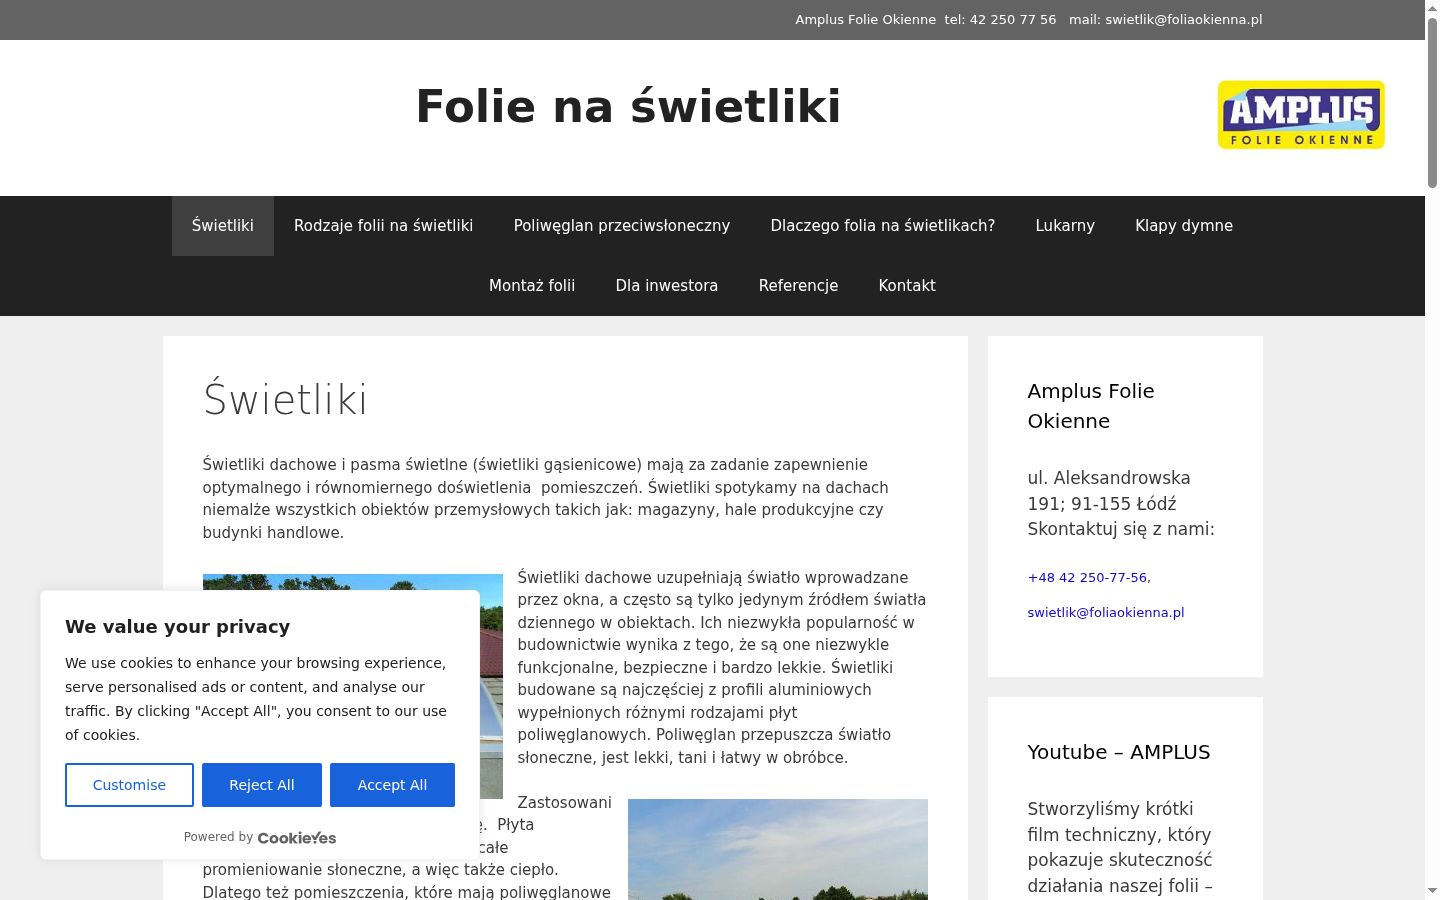Click the Customise cookie button
This screenshot has height=900, width=1440.
(129, 785)
